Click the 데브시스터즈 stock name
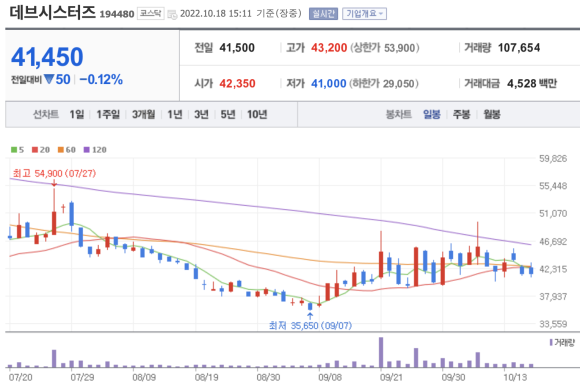The width and height of the screenshot is (580, 387). (53, 12)
